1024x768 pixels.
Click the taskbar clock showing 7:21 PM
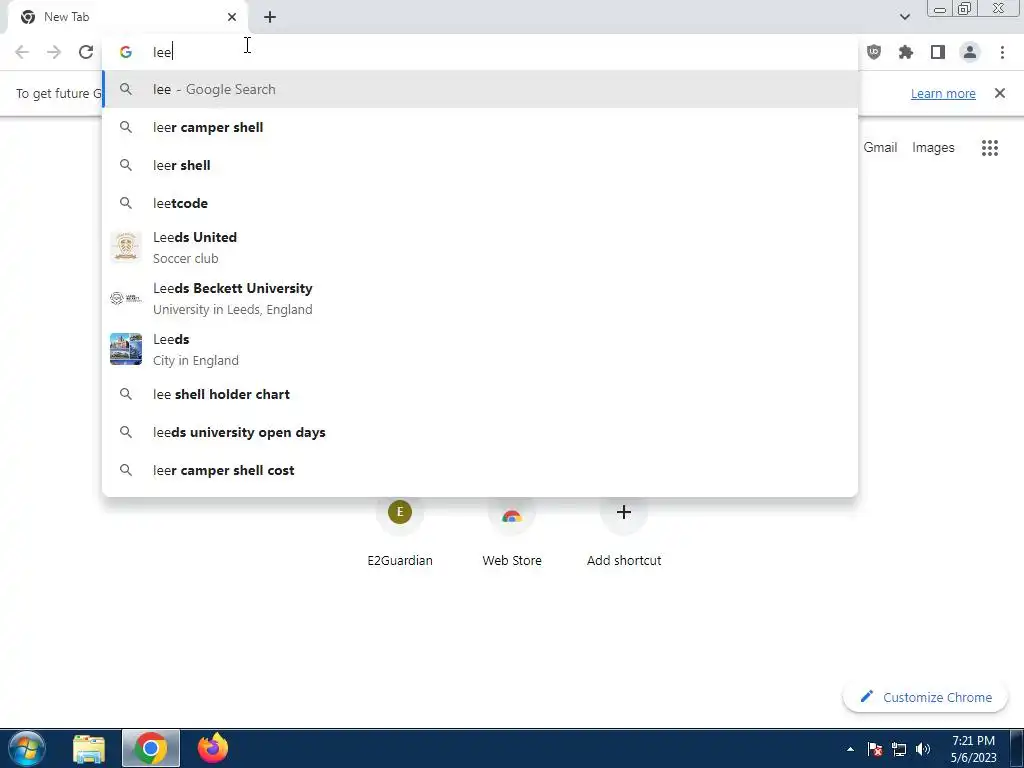point(973,748)
